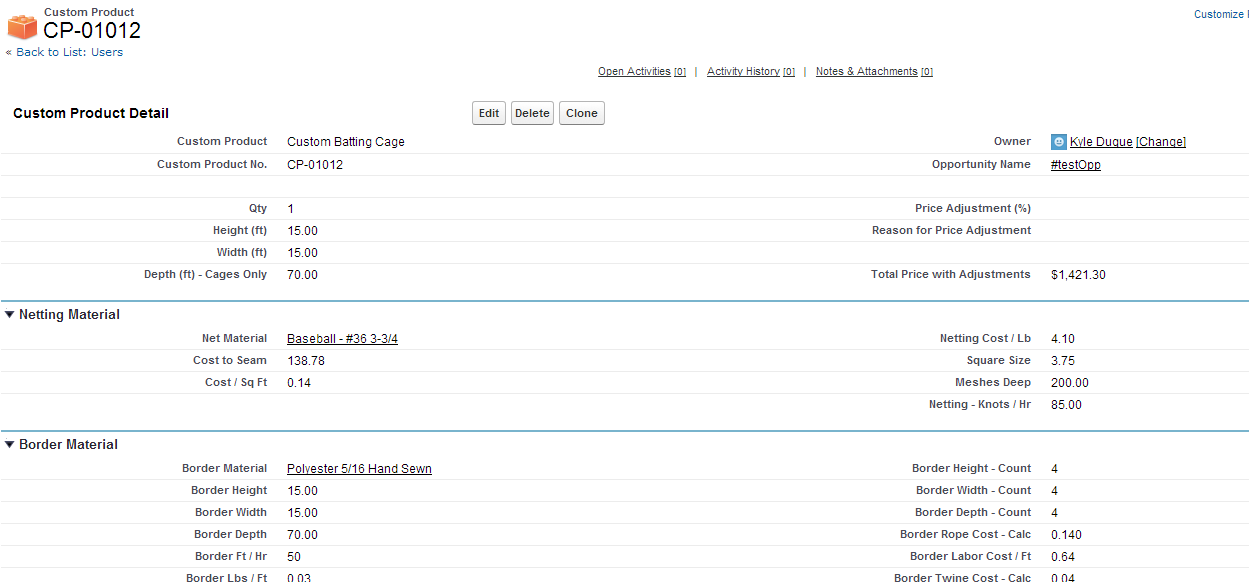Jump to the Activity History section
The height and width of the screenshot is (582, 1249).
tap(743, 71)
